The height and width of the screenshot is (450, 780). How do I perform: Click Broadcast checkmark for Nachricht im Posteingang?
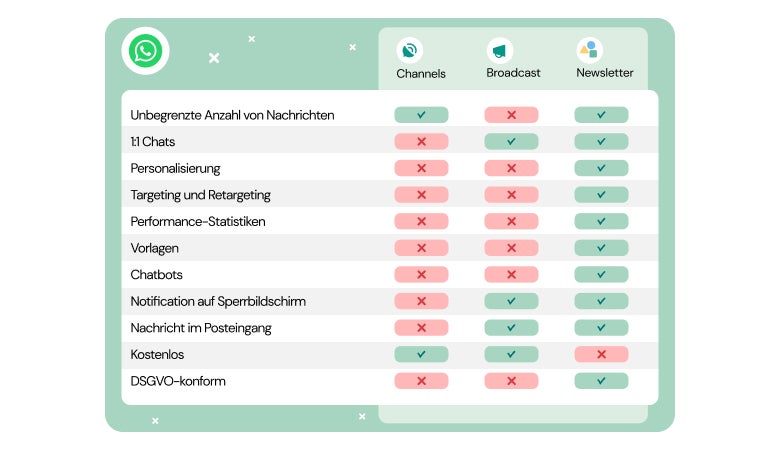(x=511, y=327)
